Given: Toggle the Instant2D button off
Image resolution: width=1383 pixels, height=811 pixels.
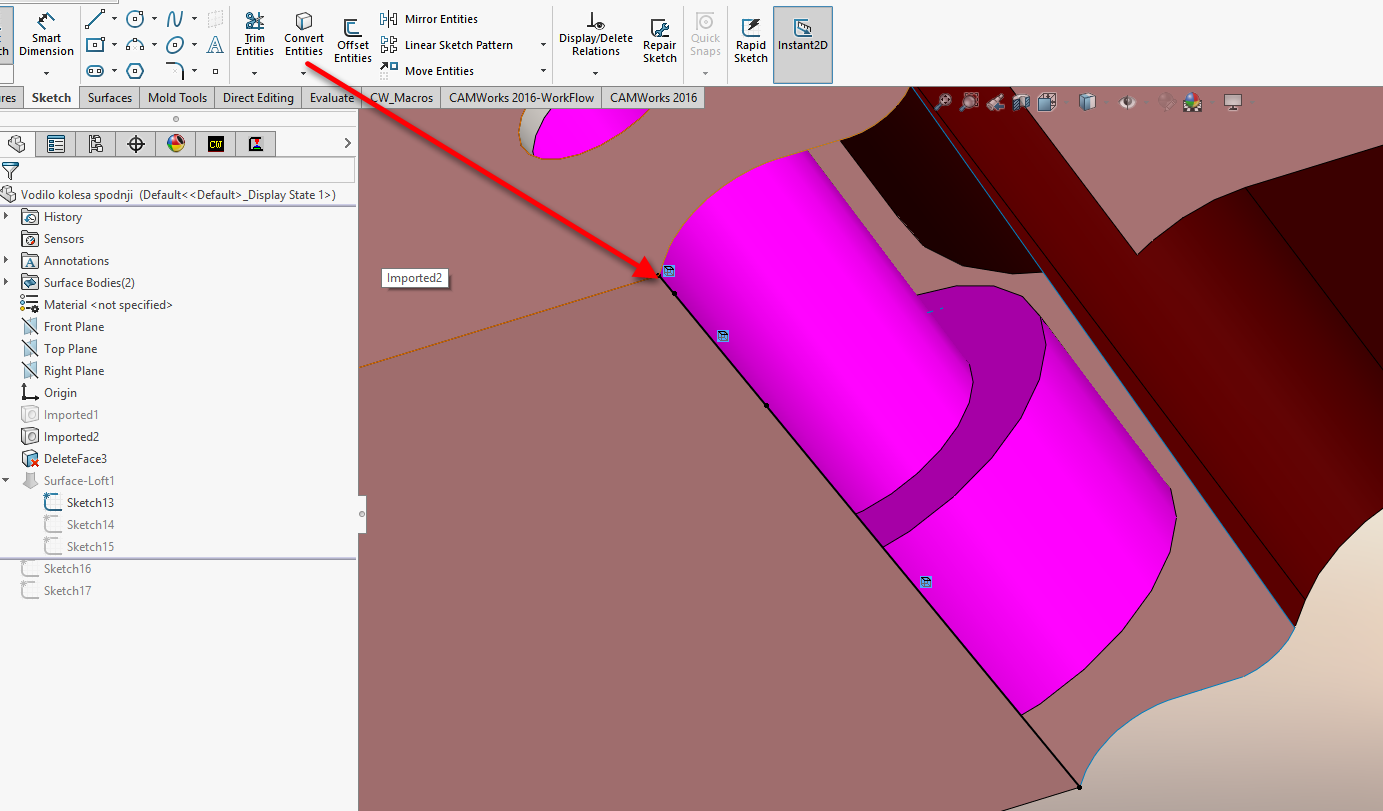Looking at the screenshot, I should pos(802,41).
